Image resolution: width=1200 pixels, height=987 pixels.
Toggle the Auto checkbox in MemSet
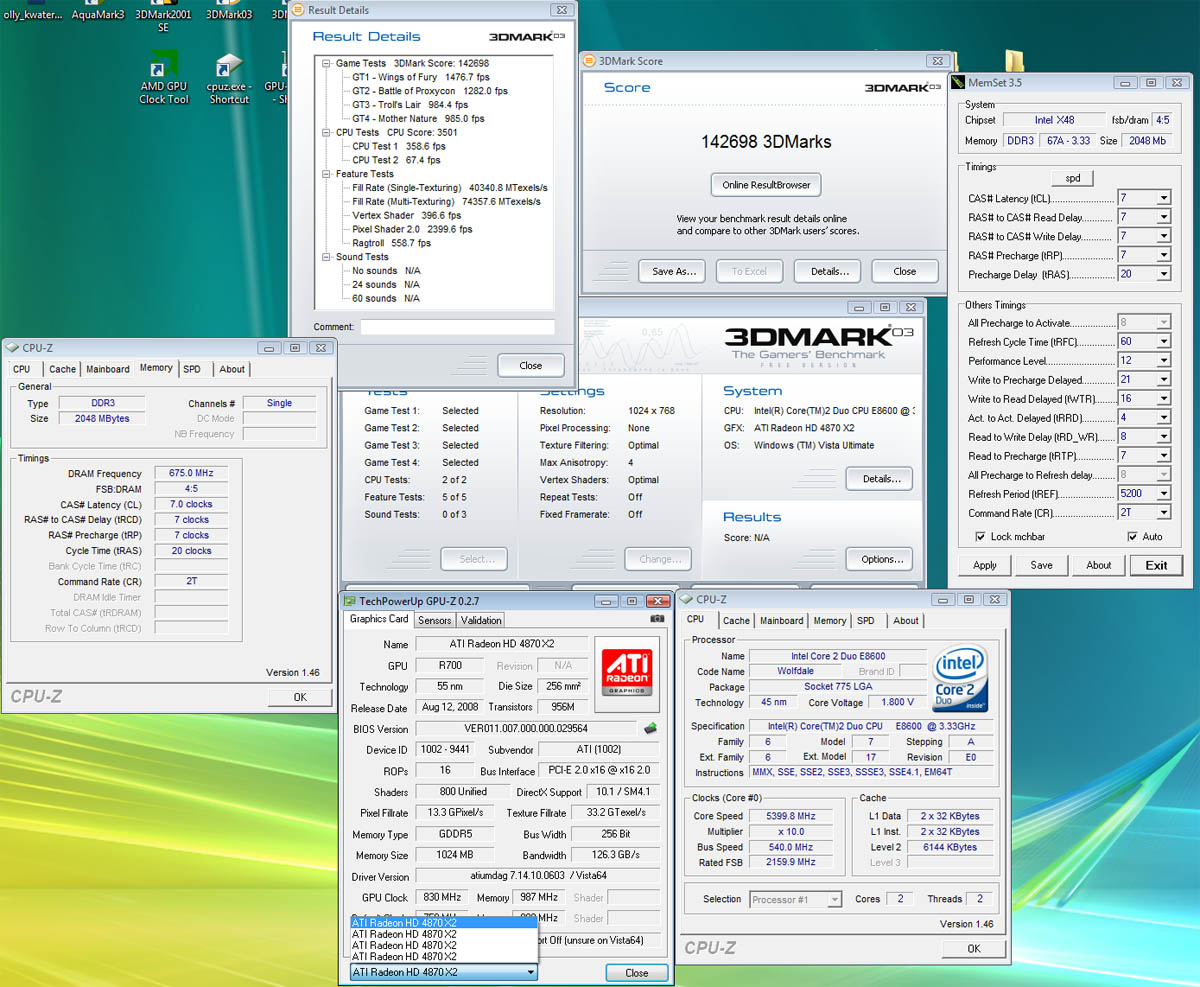click(x=1132, y=537)
